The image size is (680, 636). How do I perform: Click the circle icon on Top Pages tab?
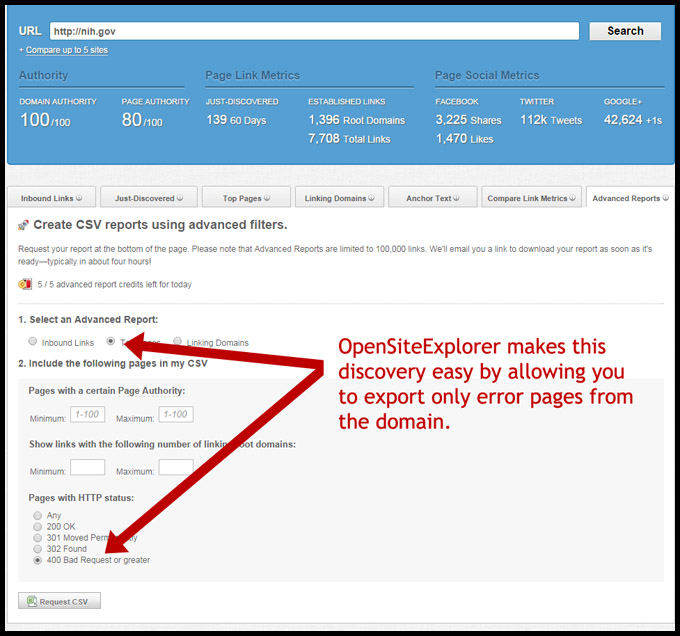(267, 198)
